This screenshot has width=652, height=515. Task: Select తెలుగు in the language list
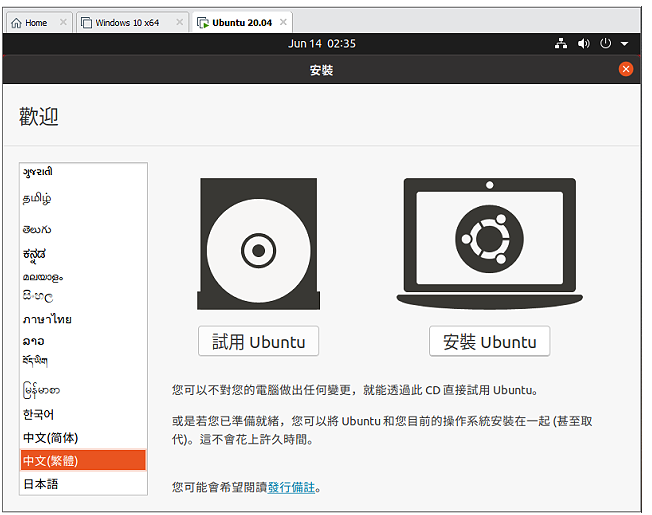83,229
